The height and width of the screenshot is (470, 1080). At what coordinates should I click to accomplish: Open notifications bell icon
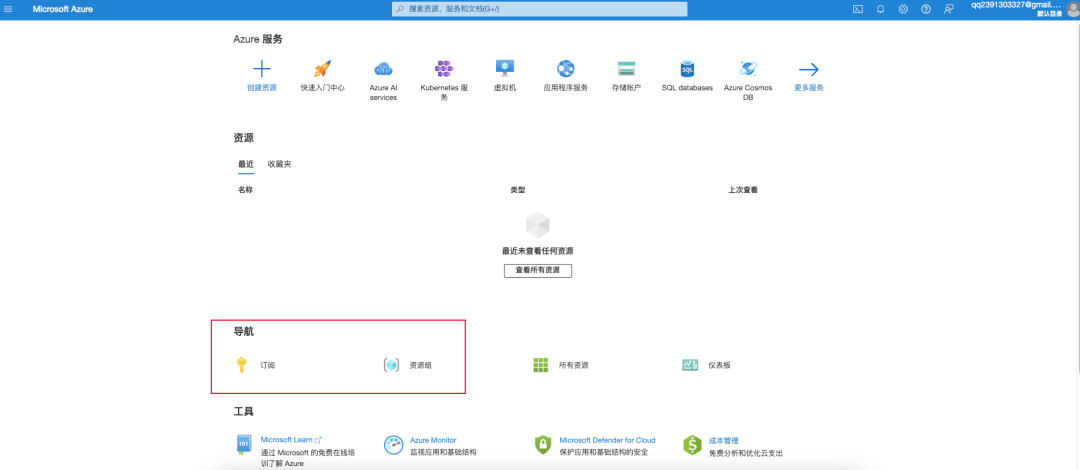point(880,9)
